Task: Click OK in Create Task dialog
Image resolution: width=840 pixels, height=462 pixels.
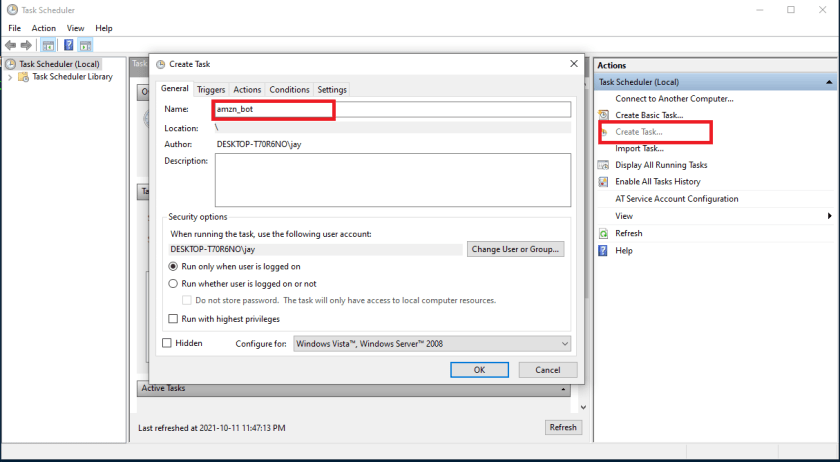Action: tap(479, 370)
